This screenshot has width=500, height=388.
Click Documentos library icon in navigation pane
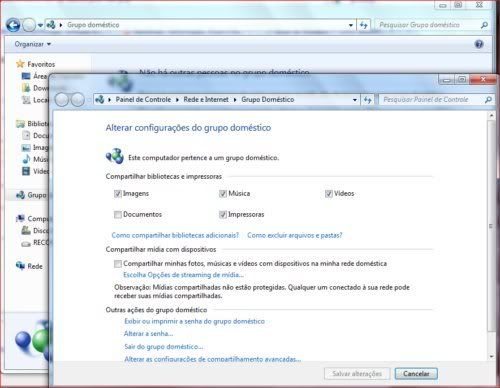(x=26, y=135)
